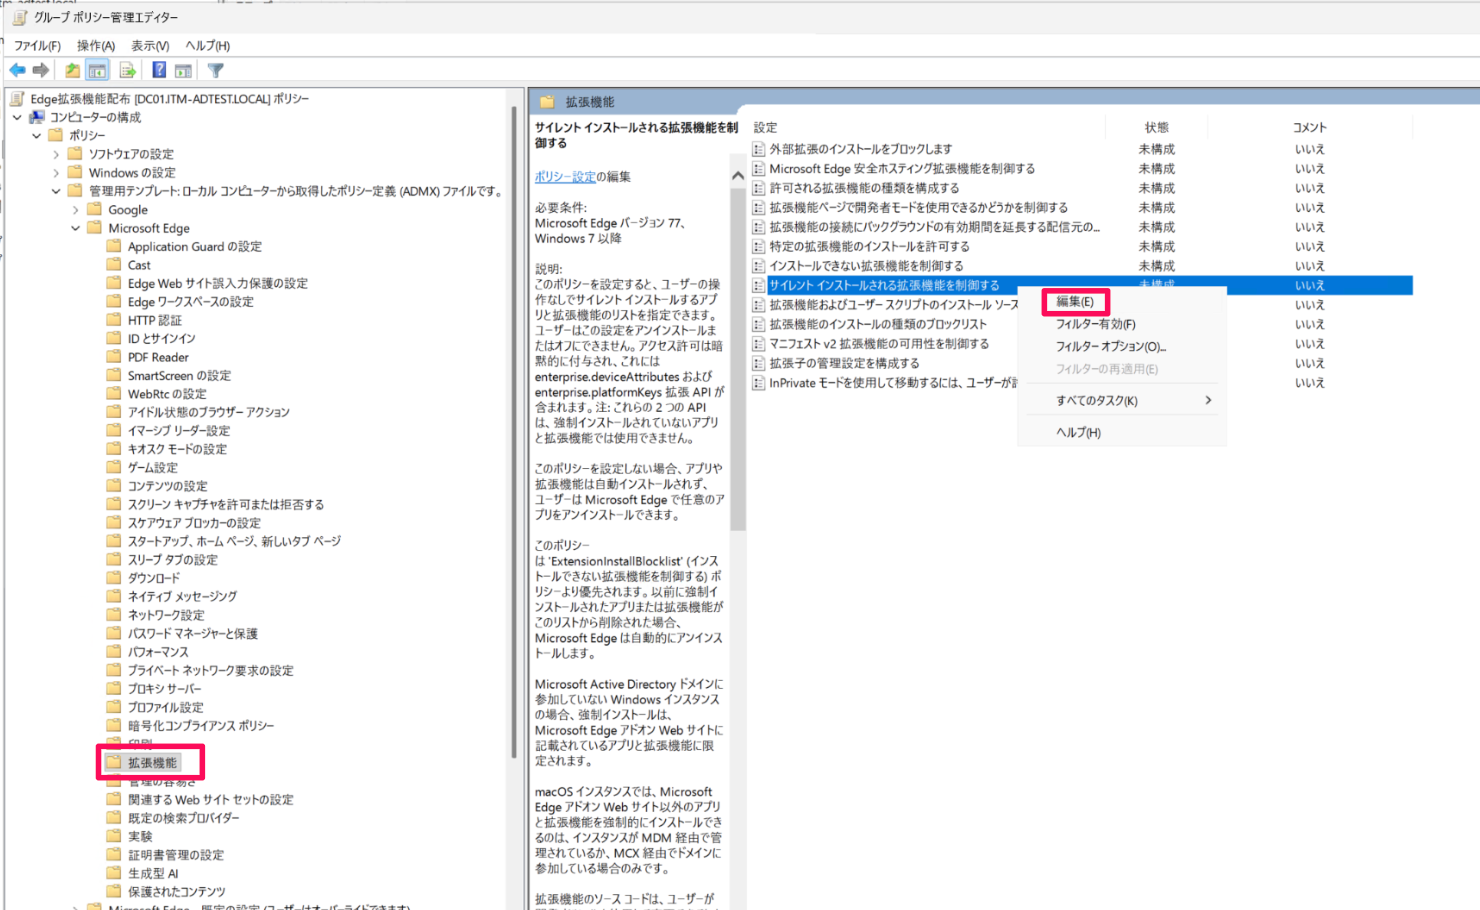Select the setting 特定の拡張機能のインストールを許可する
Viewport: 1480px width, 910px height.
(x=869, y=247)
